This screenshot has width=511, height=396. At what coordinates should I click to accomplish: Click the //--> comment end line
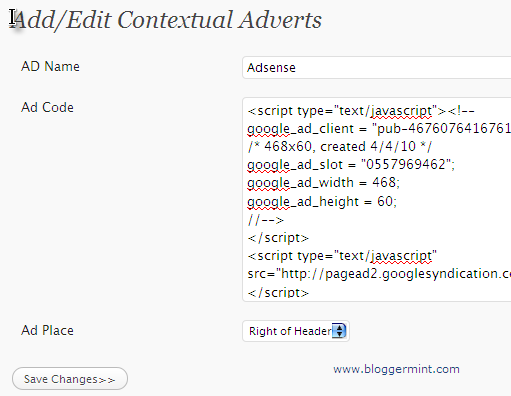[266, 220]
